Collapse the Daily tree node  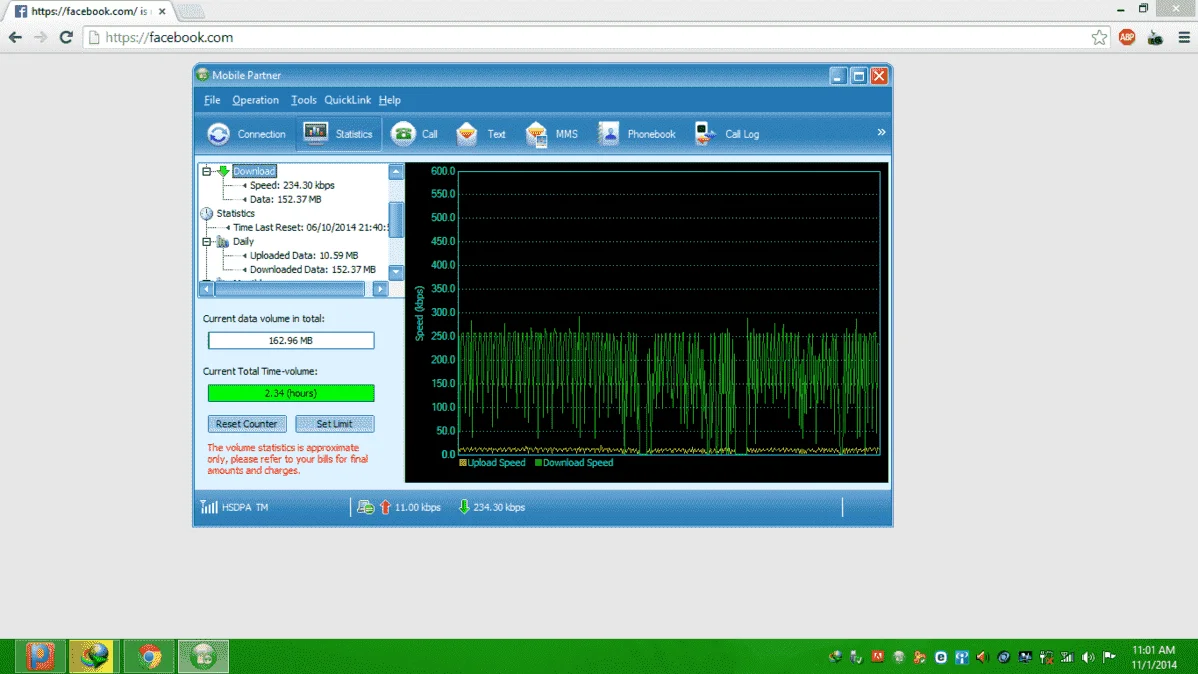206,241
